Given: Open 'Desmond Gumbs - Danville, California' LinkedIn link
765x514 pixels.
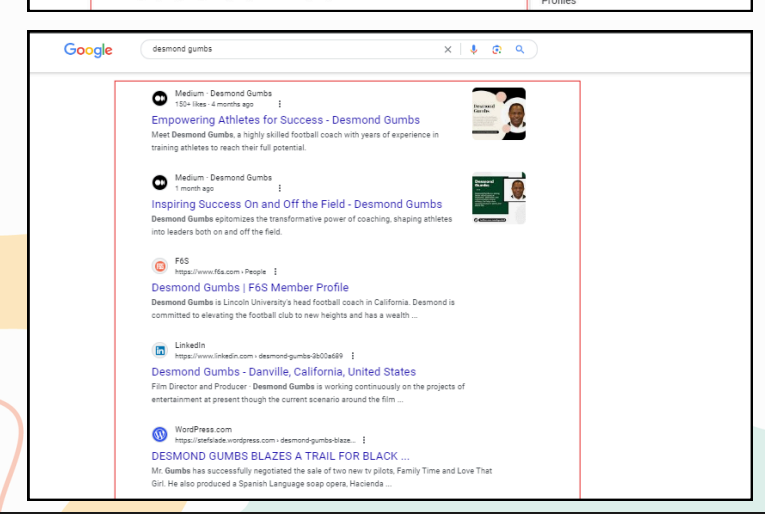Looking at the screenshot, I should click(x=283, y=372).
